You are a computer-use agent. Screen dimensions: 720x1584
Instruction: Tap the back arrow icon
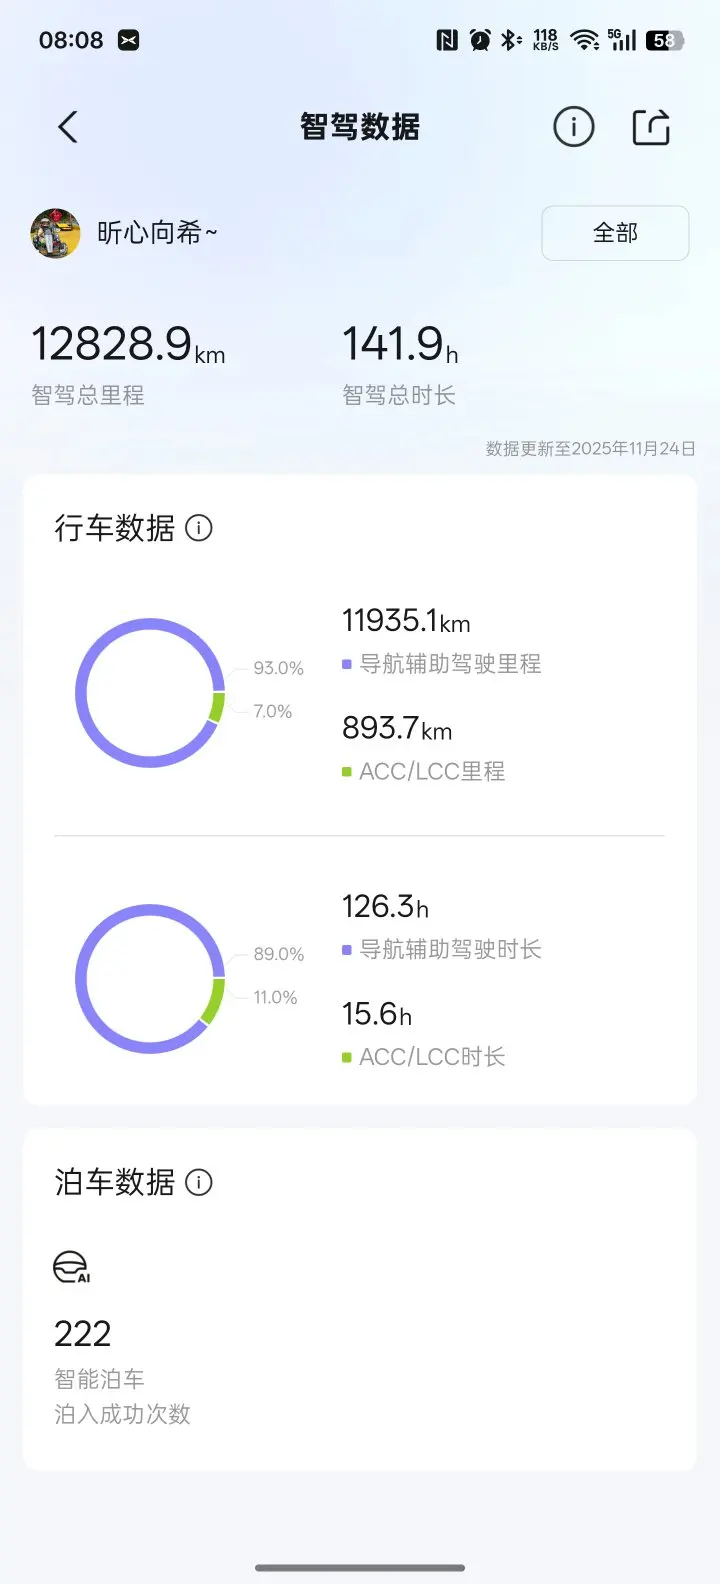point(68,127)
